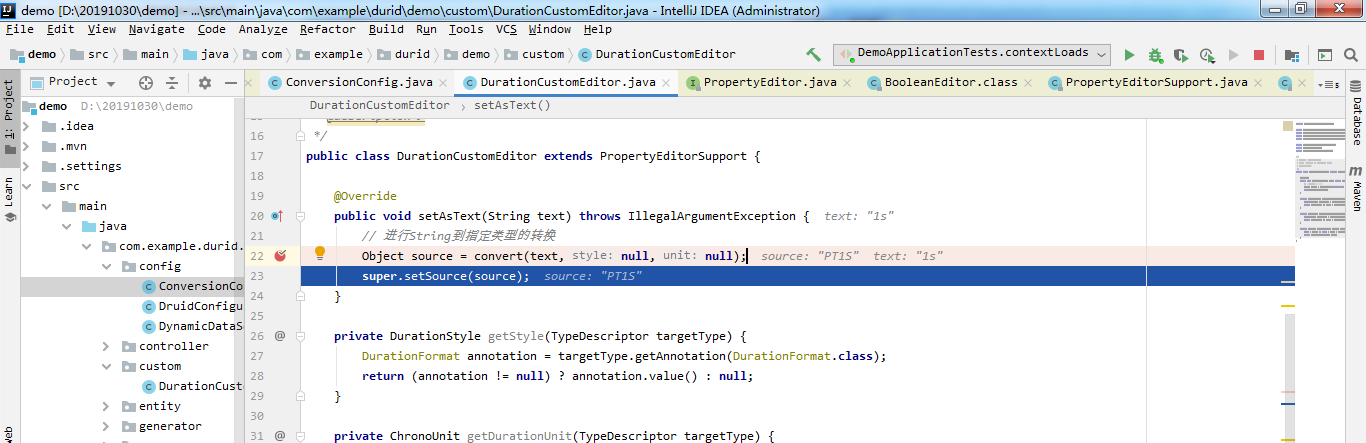Click setAsText() in editor breadcrumb

point(512,105)
